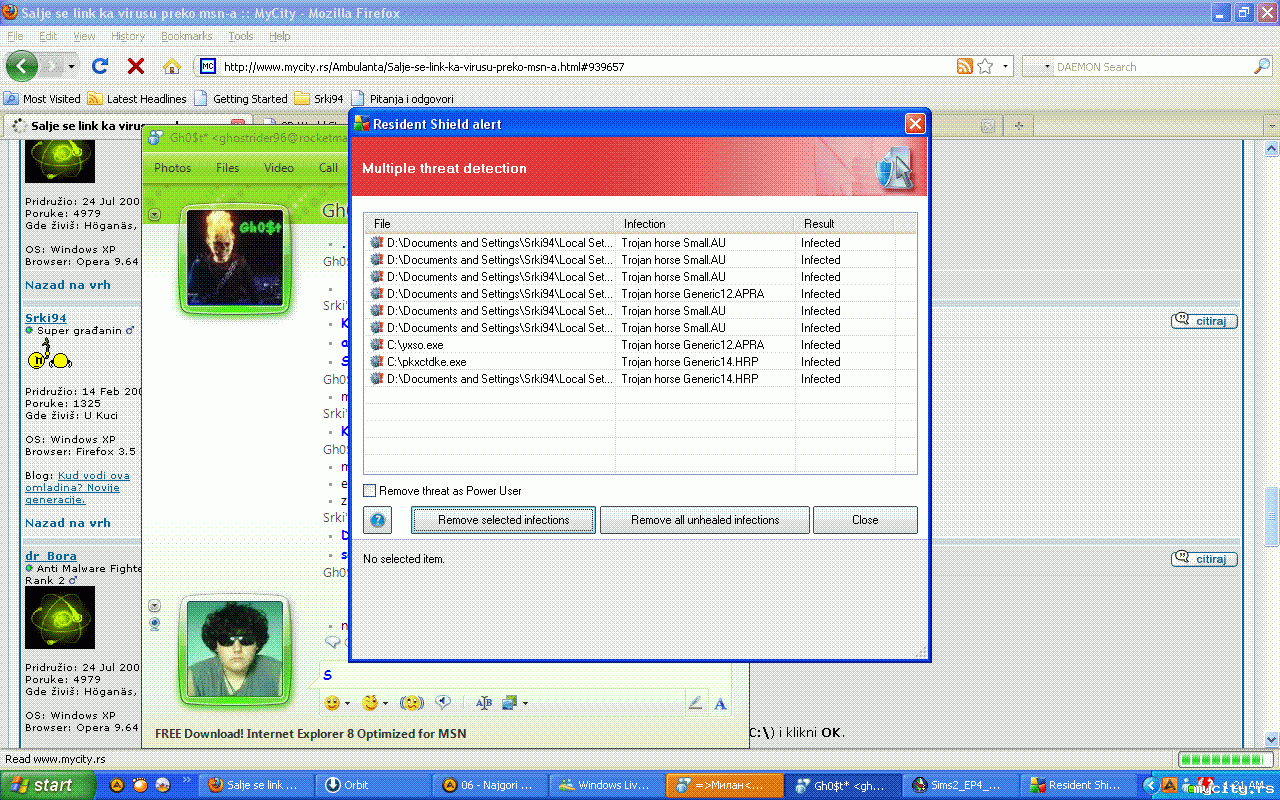
Task: Change font with A|B icon in MSN
Action: (484, 703)
